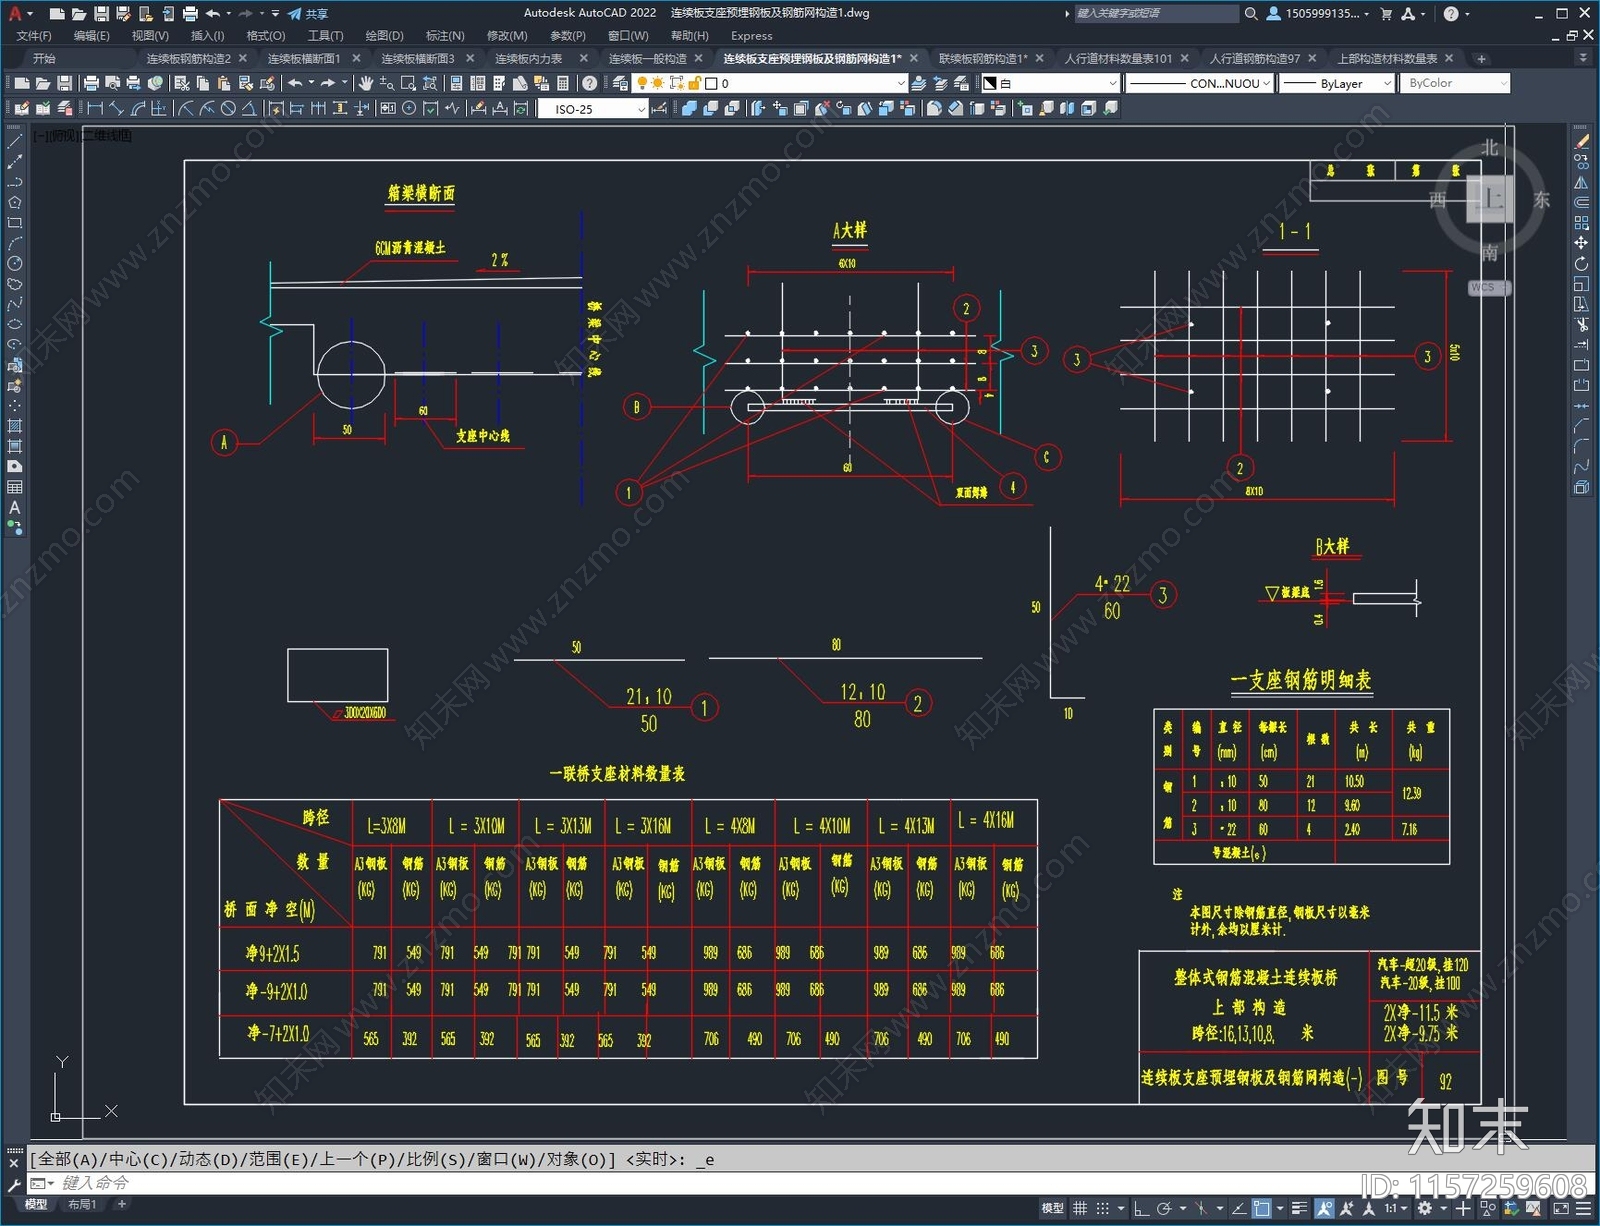Select the line tool in the left draw toolbar

[x=15, y=142]
